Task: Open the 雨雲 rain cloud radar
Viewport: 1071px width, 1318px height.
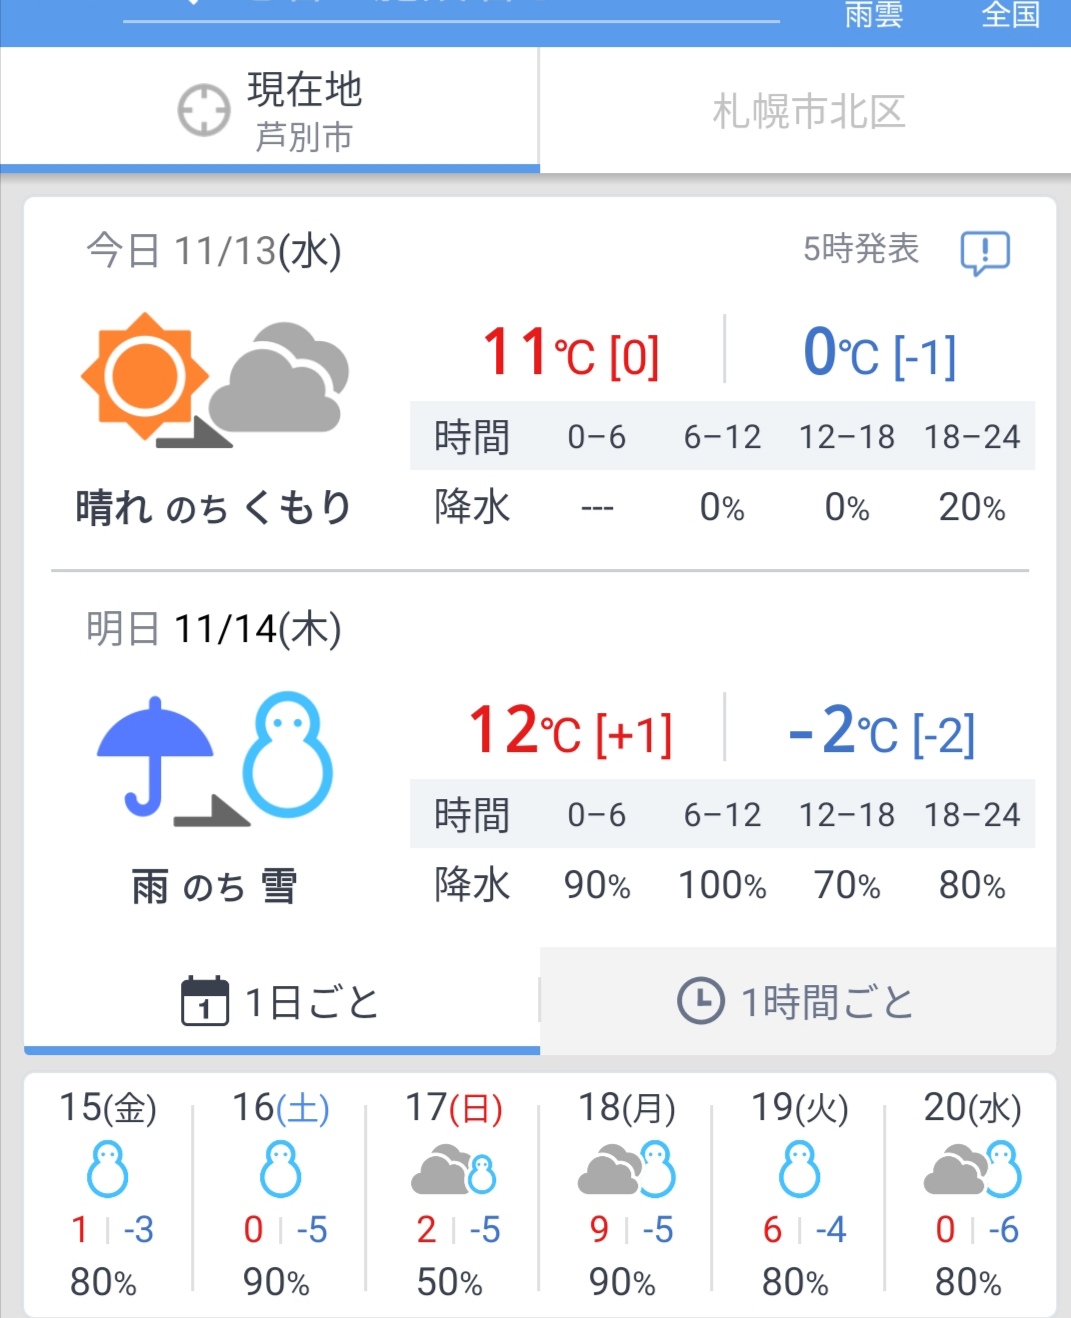Action: pyautogui.click(x=873, y=15)
